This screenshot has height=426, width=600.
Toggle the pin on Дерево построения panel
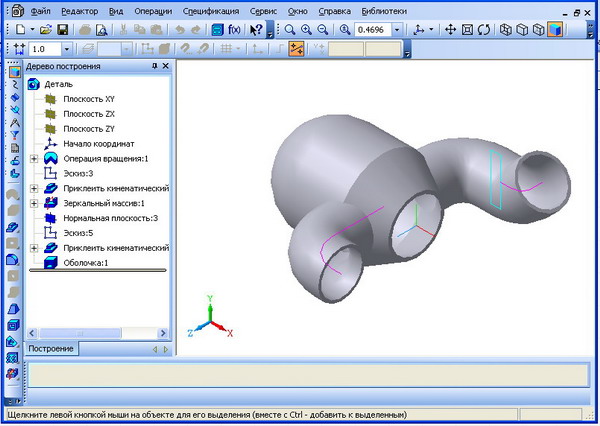(x=153, y=67)
